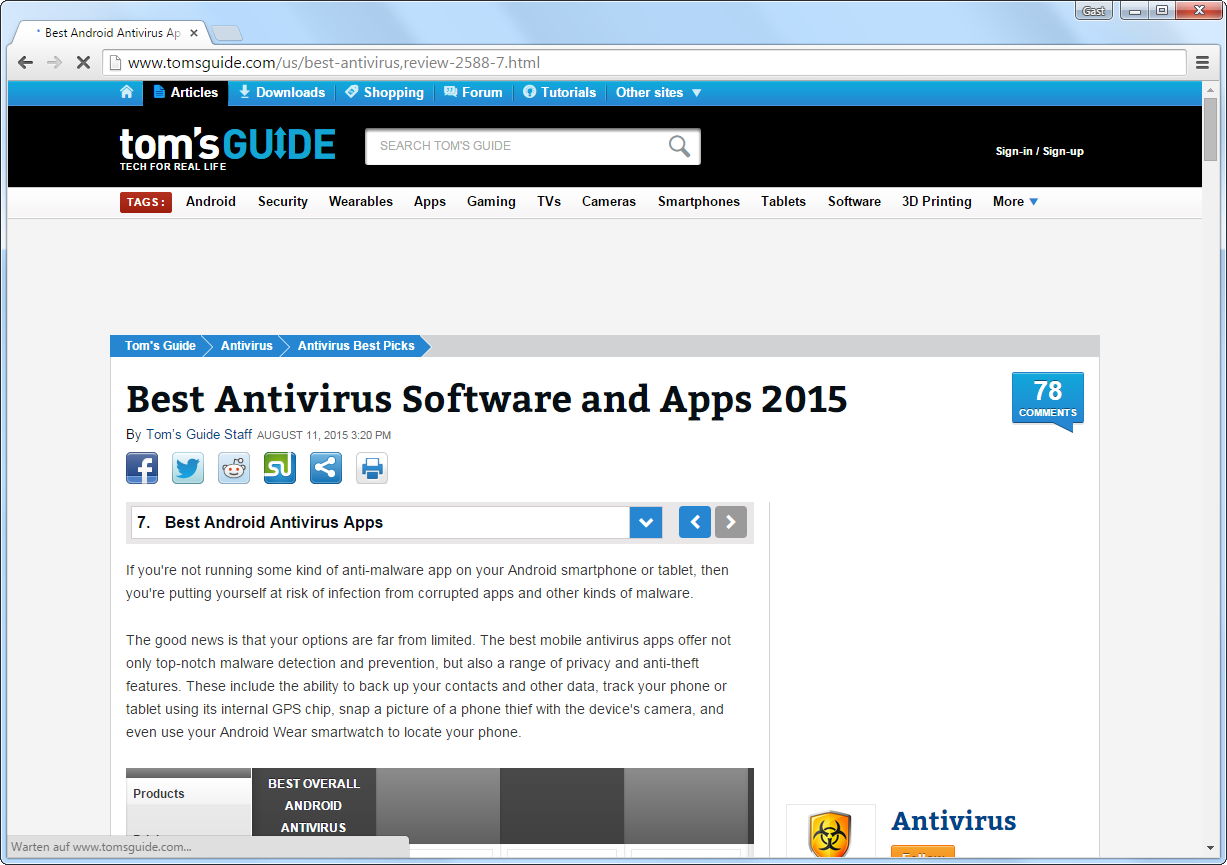Open the Forum navigation item
Image resolution: width=1227 pixels, height=865 pixels.
pos(473,92)
